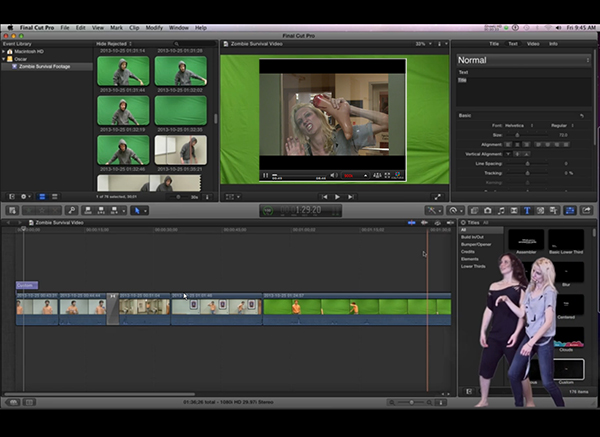Screen dimensions: 600x437
Task: Open the keyword editor key icon
Action: (72, 210)
